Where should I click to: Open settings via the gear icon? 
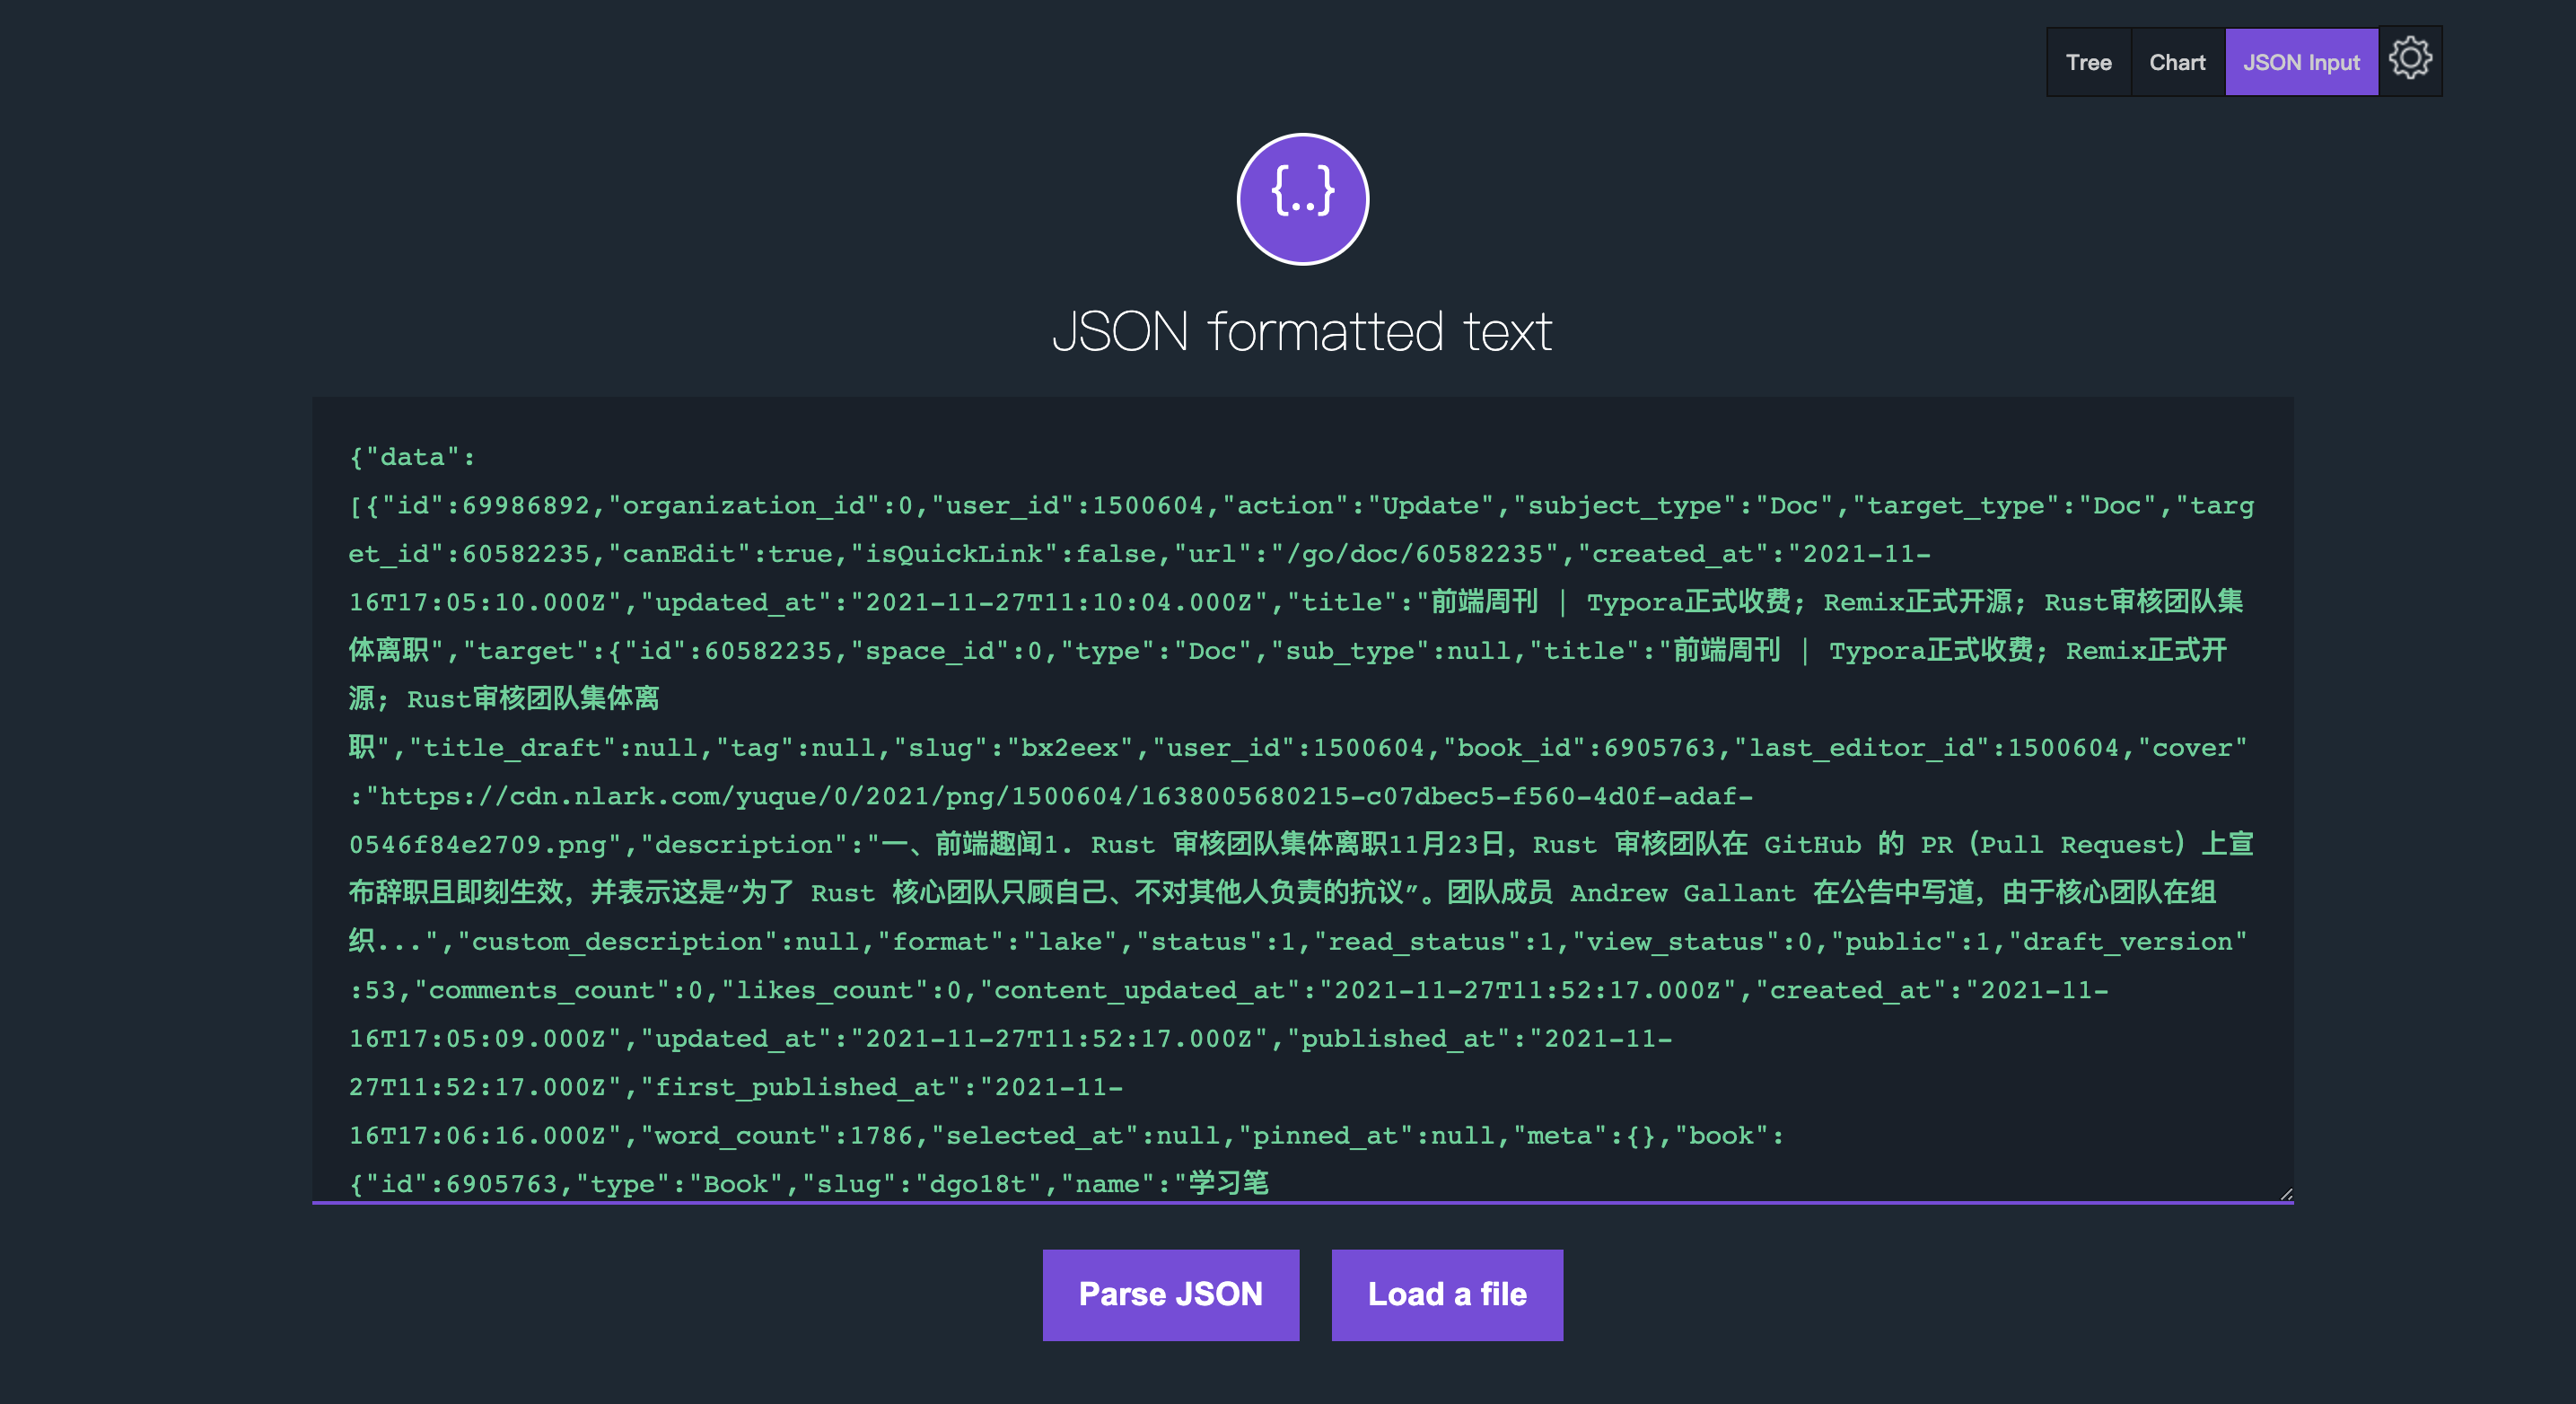coord(2410,60)
